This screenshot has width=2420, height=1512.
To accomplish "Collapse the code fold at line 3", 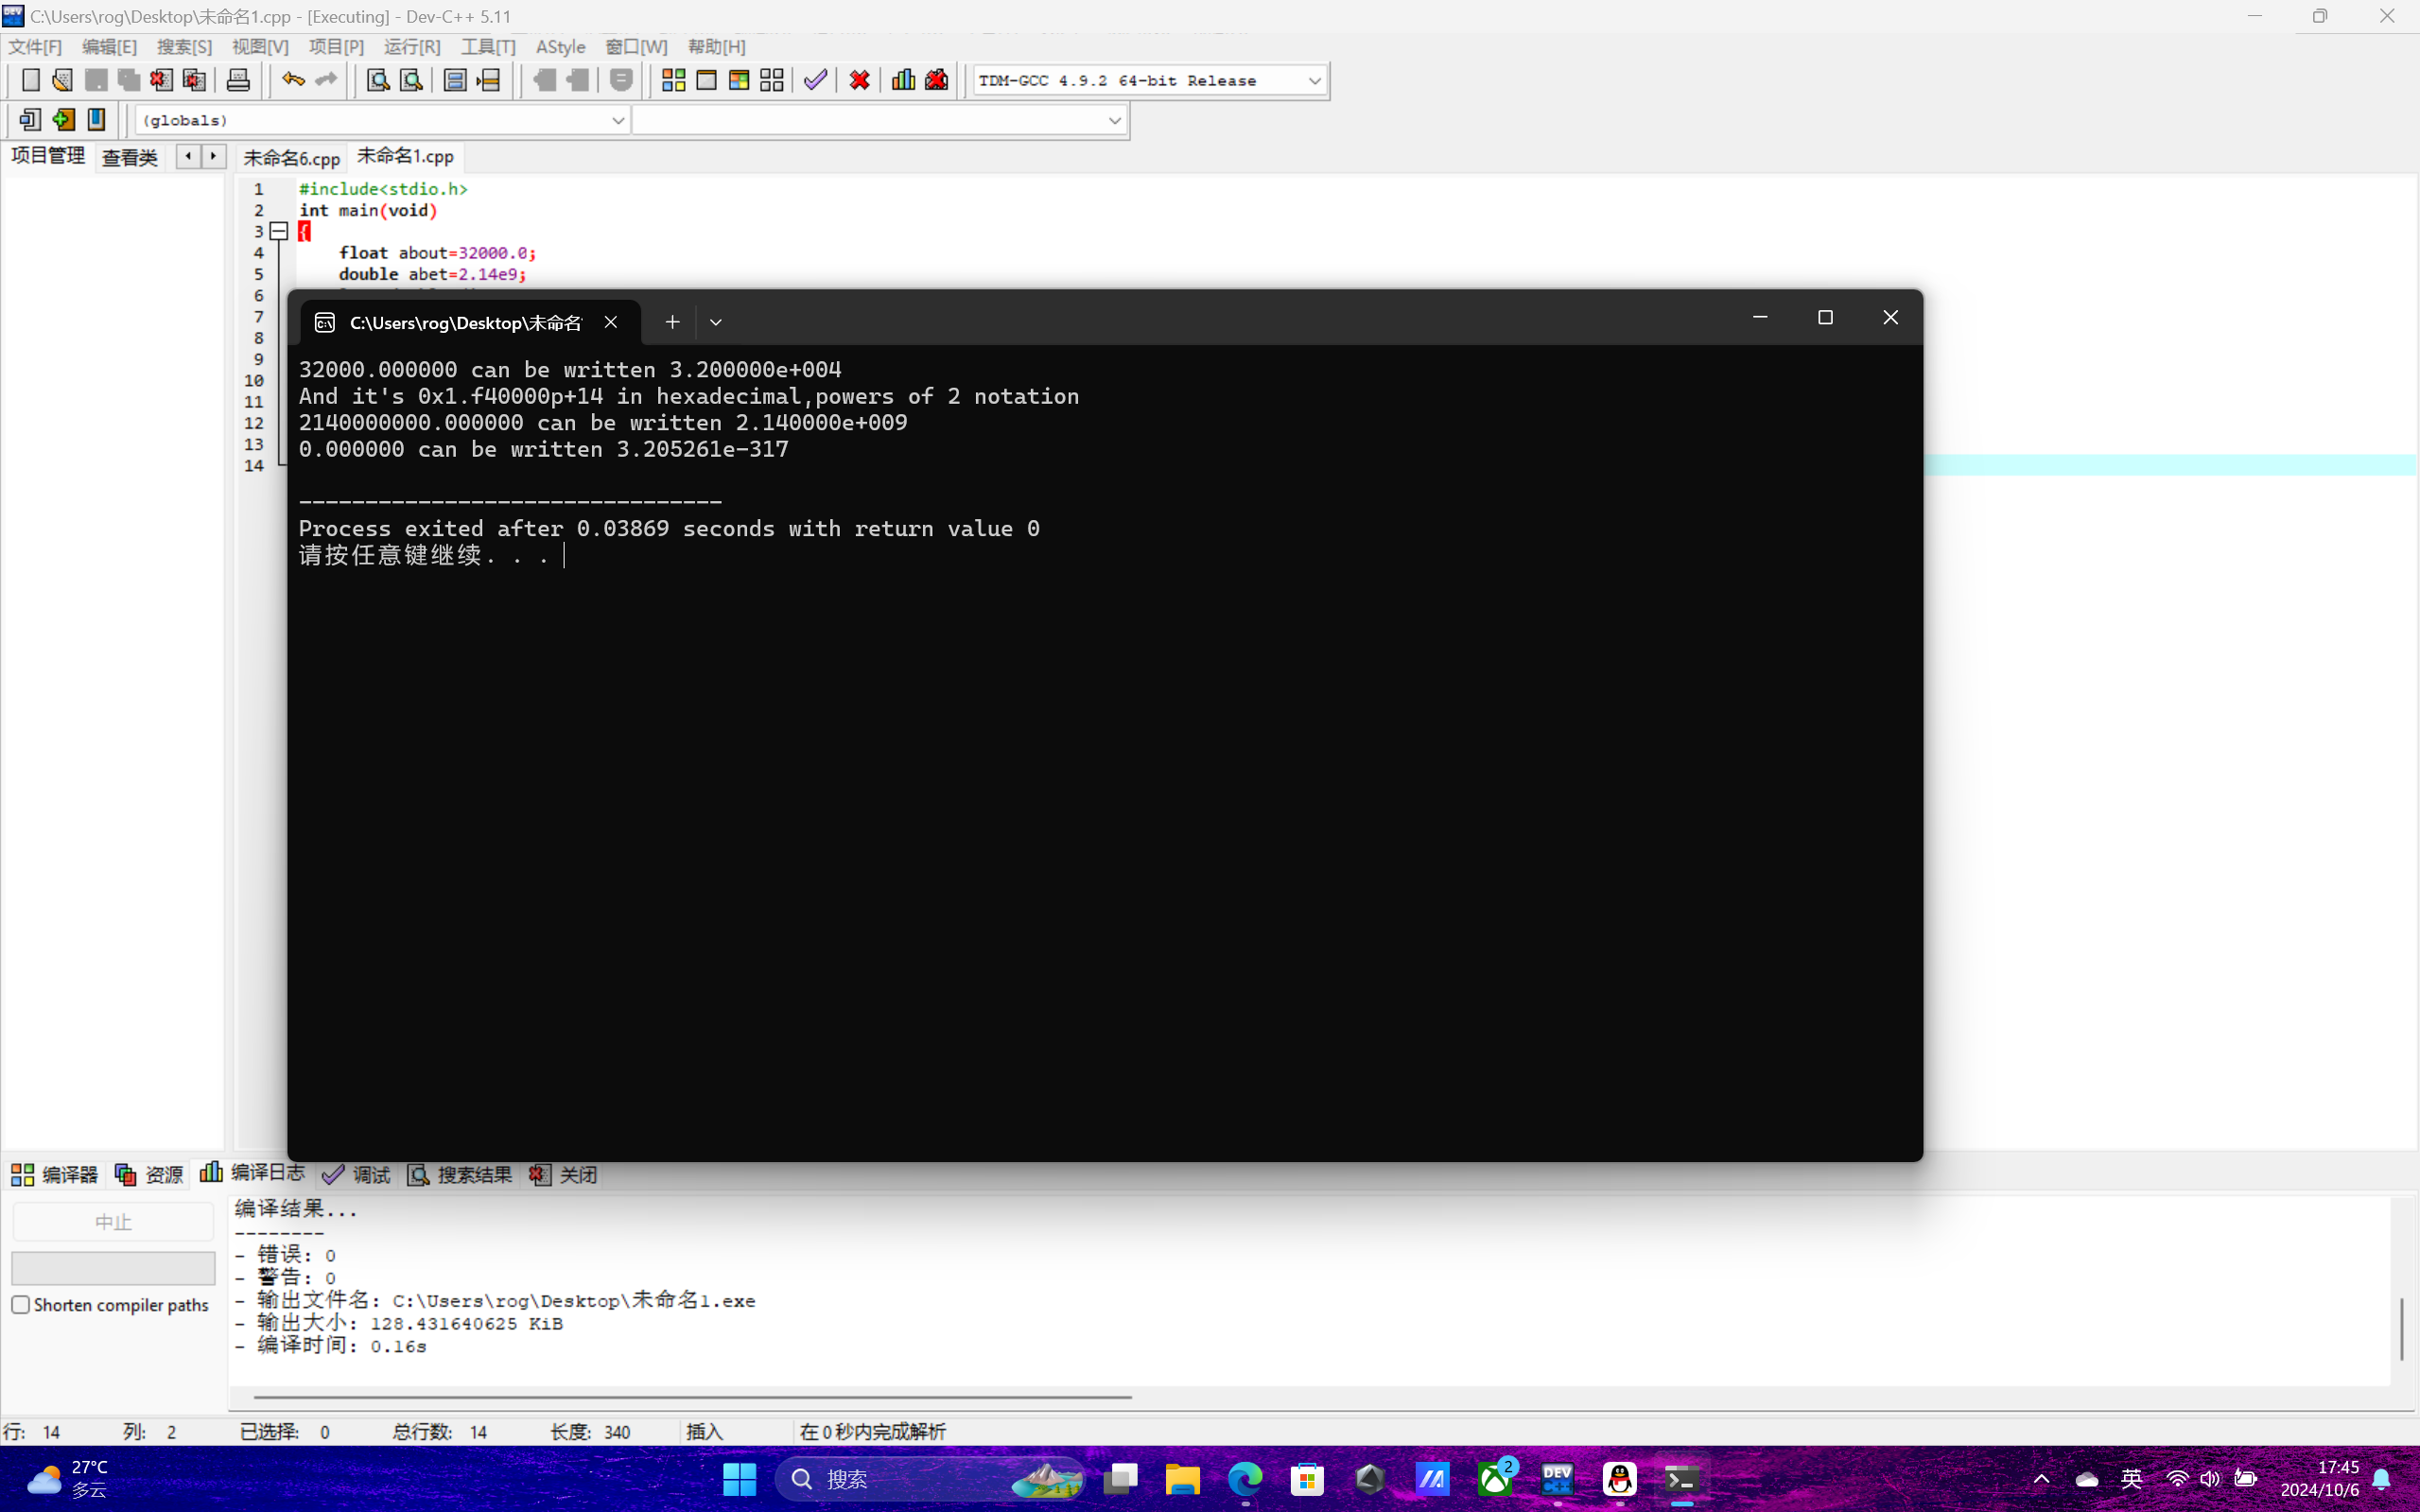I will 279,231.
